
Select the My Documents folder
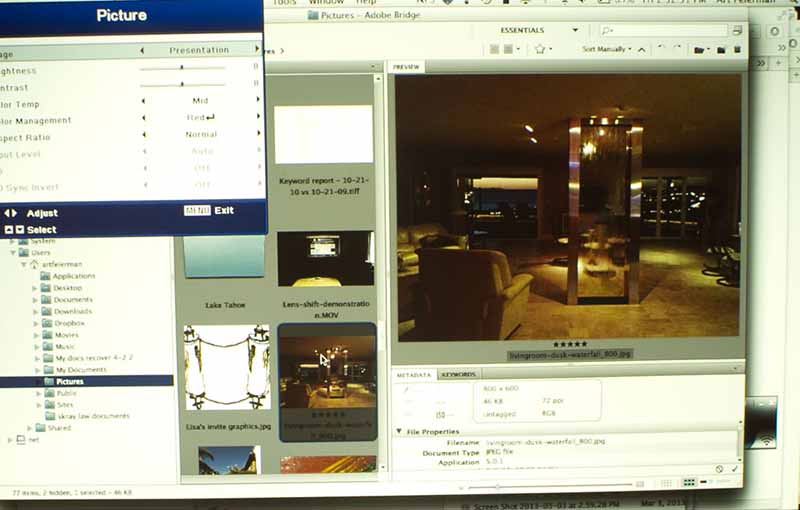coord(75,370)
